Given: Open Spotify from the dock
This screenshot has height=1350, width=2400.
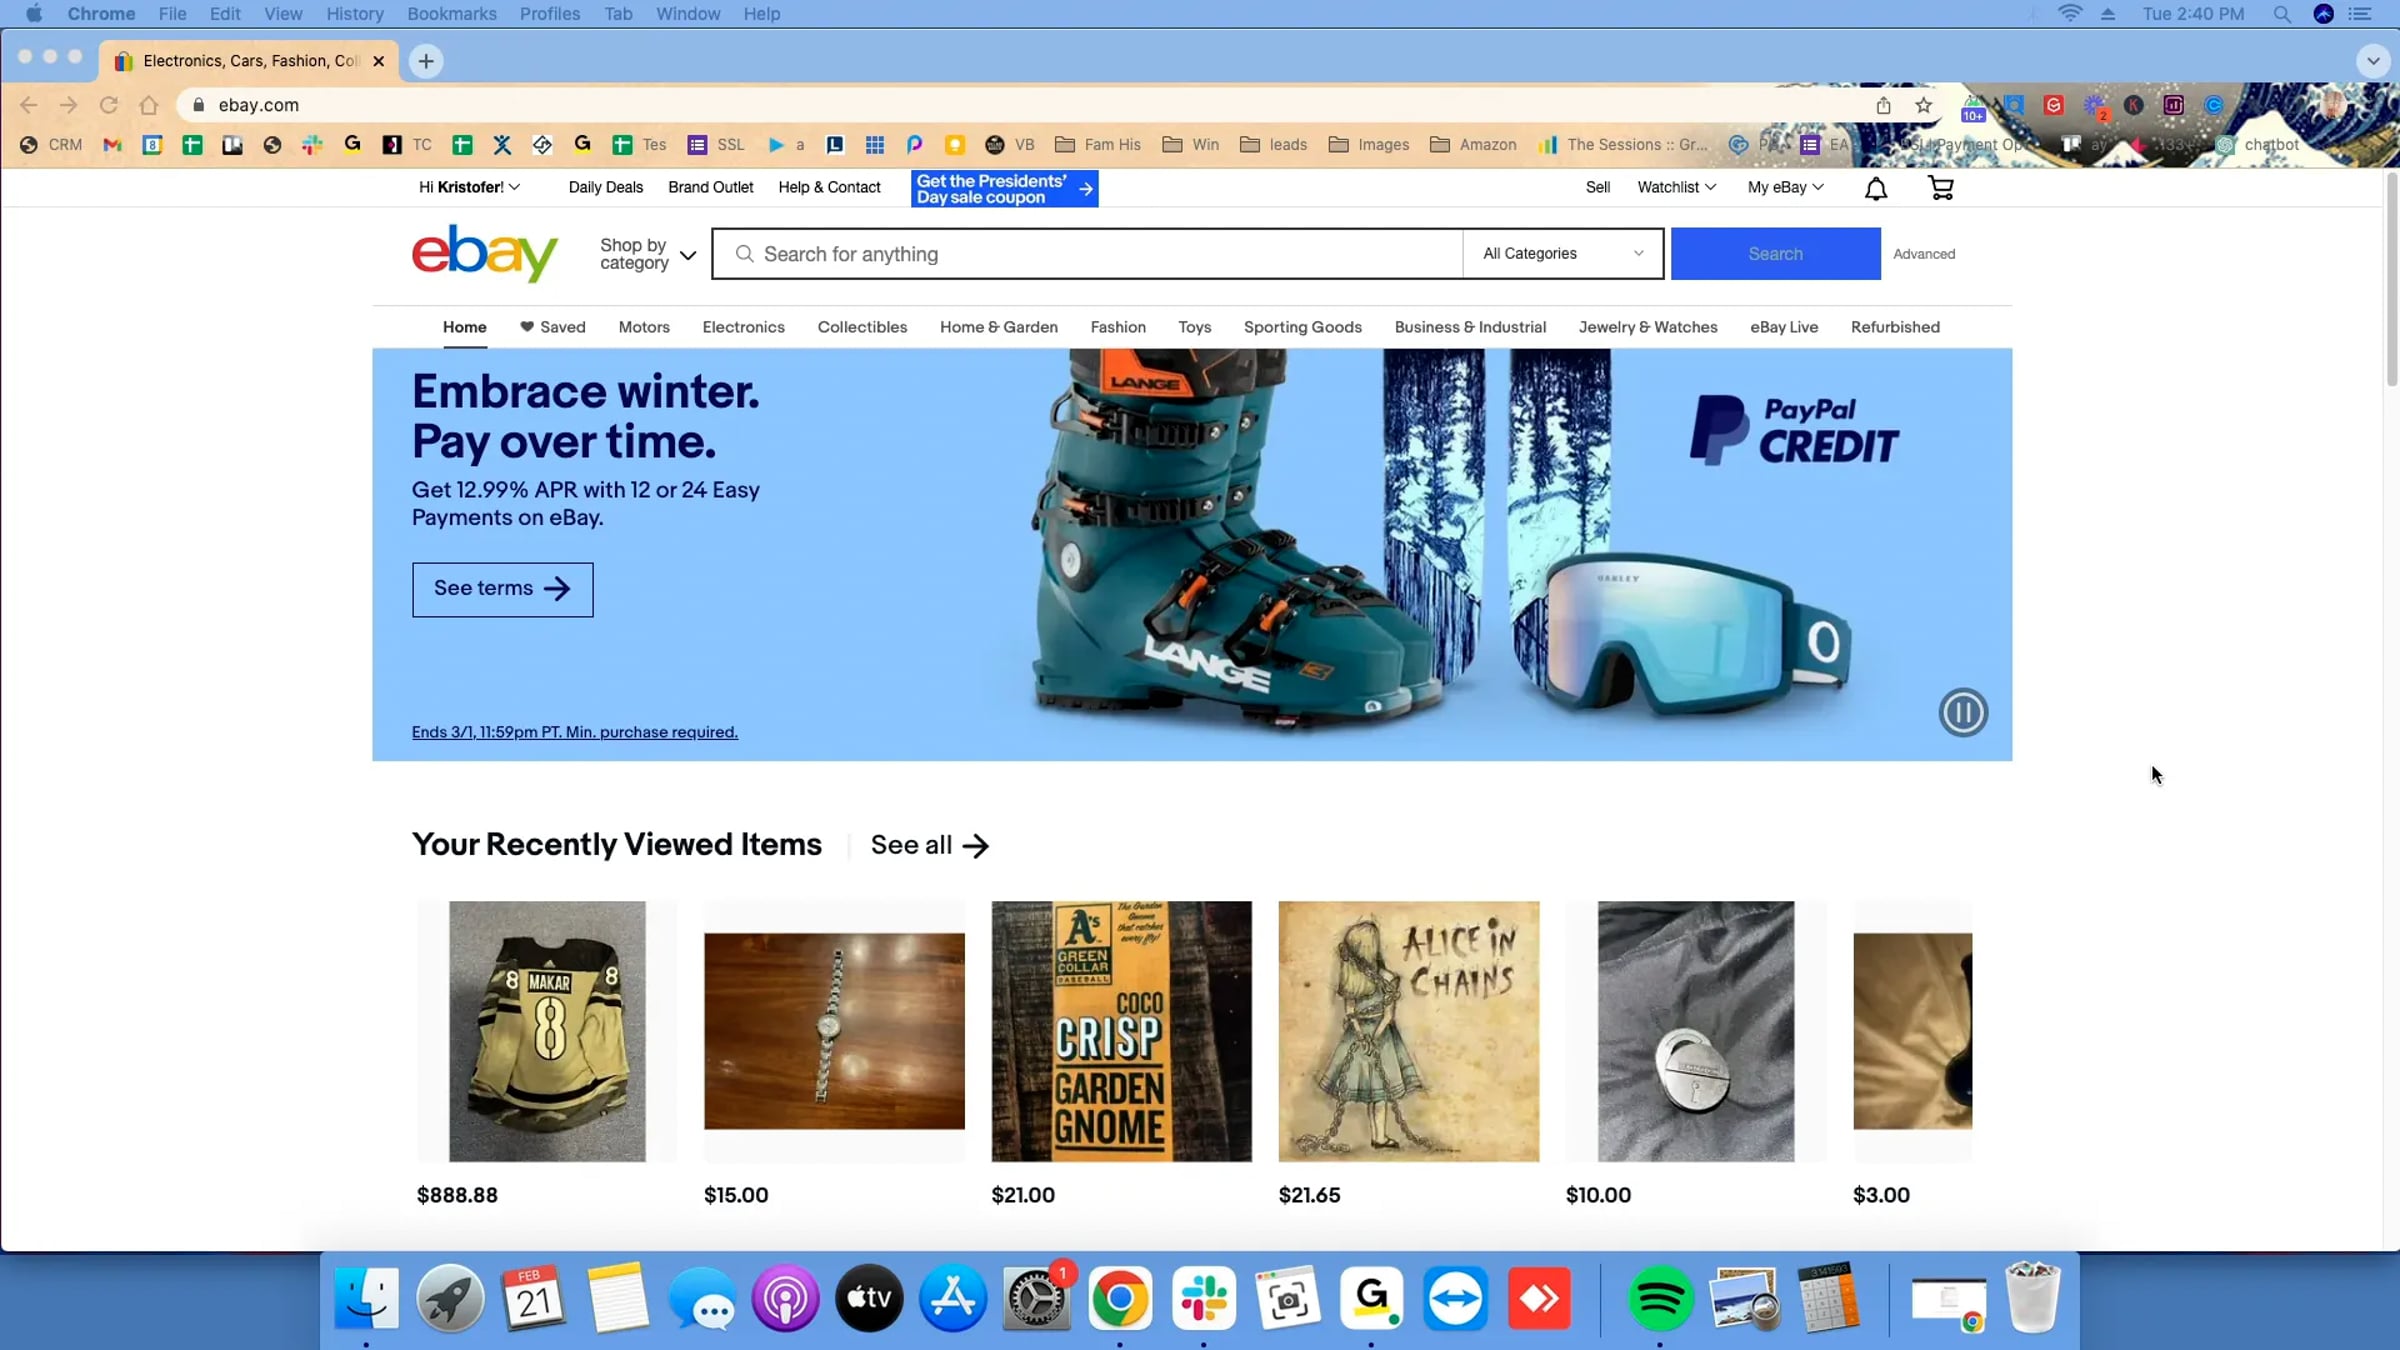Looking at the screenshot, I should pos(1660,1299).
